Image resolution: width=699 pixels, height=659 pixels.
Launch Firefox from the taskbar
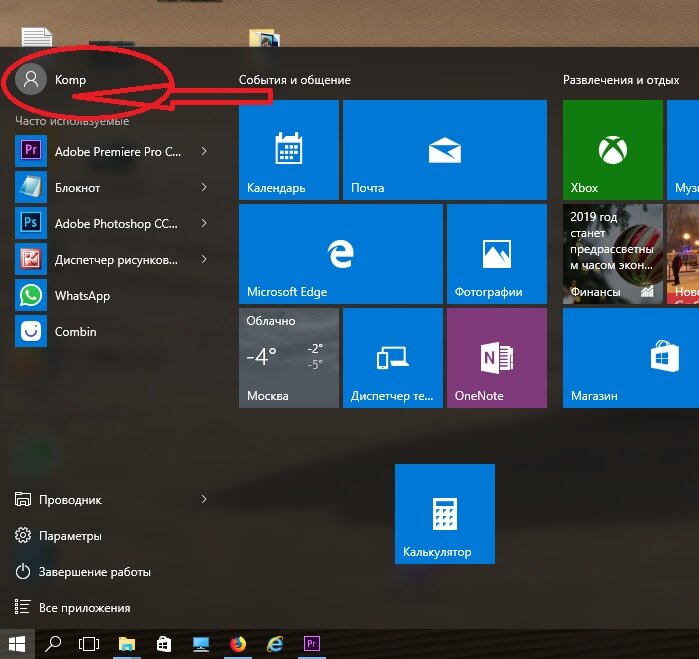[238, 644]
